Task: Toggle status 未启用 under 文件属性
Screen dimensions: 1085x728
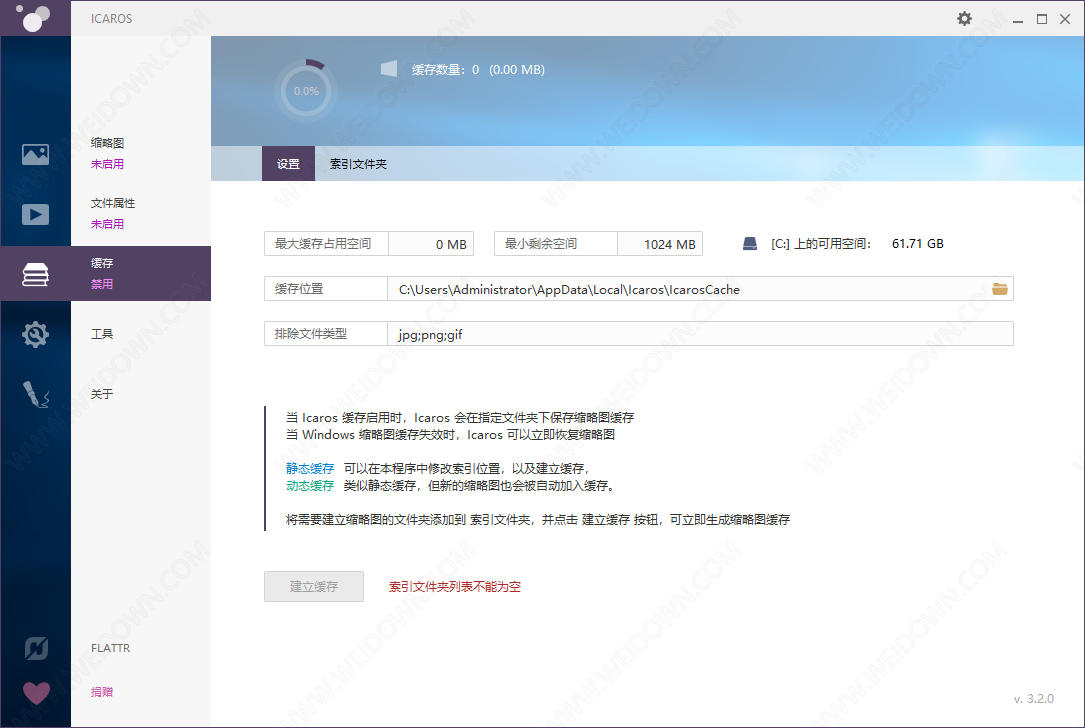Action: tap(107, 224)
